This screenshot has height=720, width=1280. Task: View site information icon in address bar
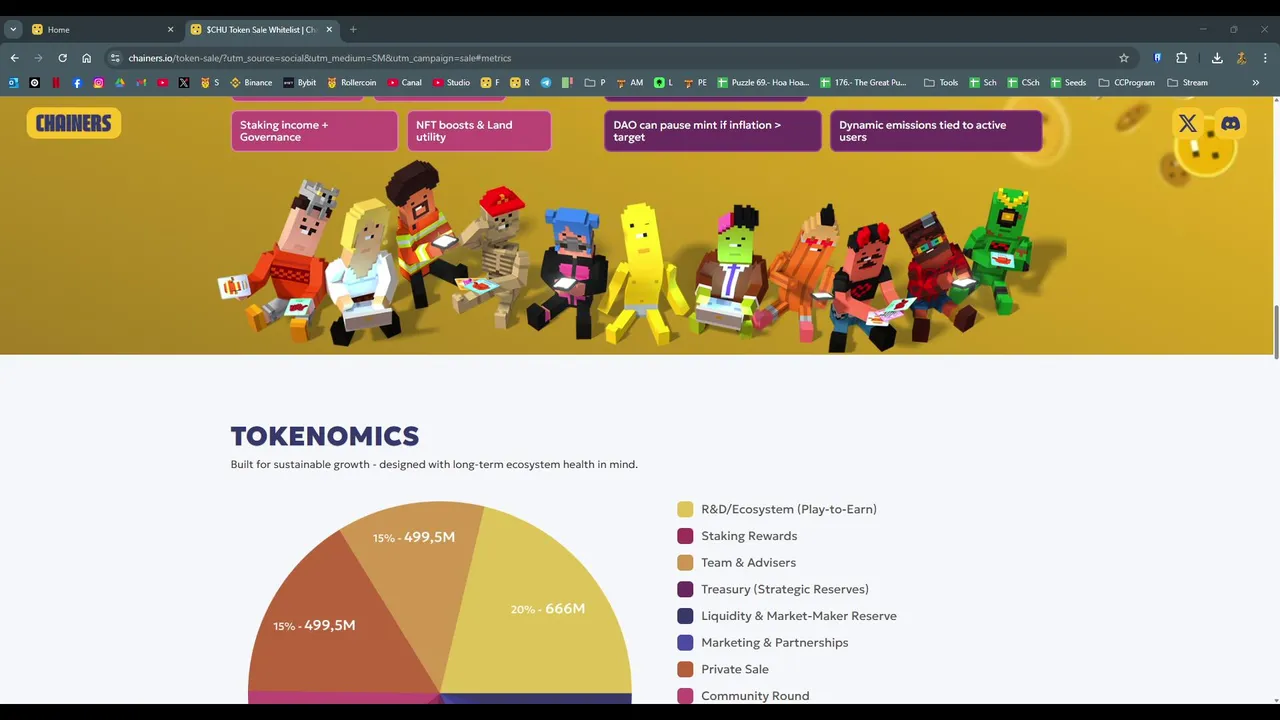tap(115, 58)
